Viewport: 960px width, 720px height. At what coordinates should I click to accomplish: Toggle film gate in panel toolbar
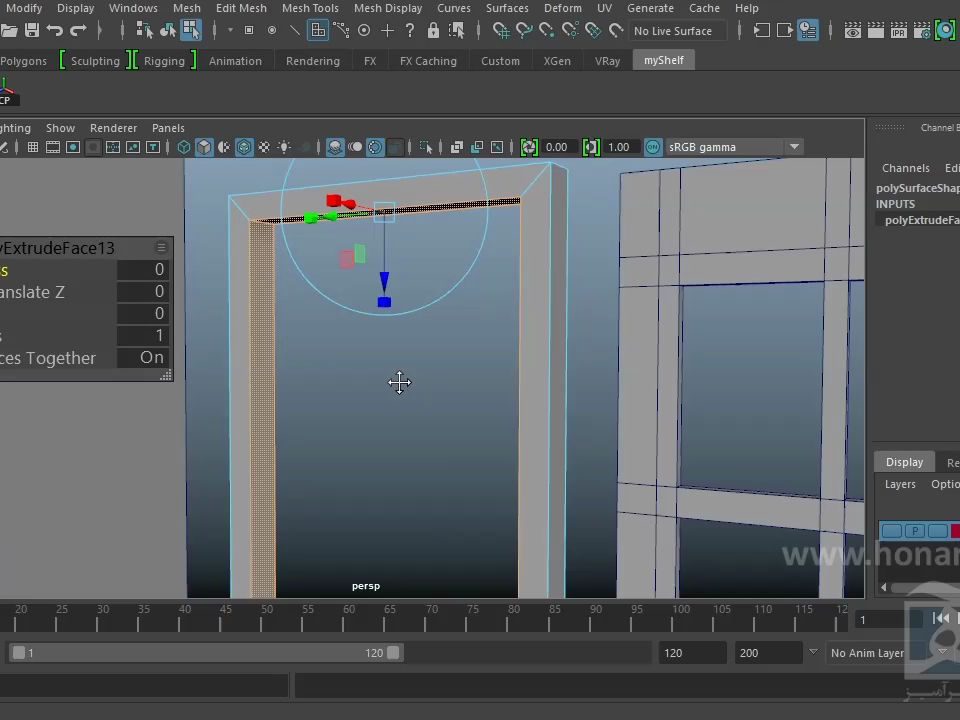click(53, 147)
